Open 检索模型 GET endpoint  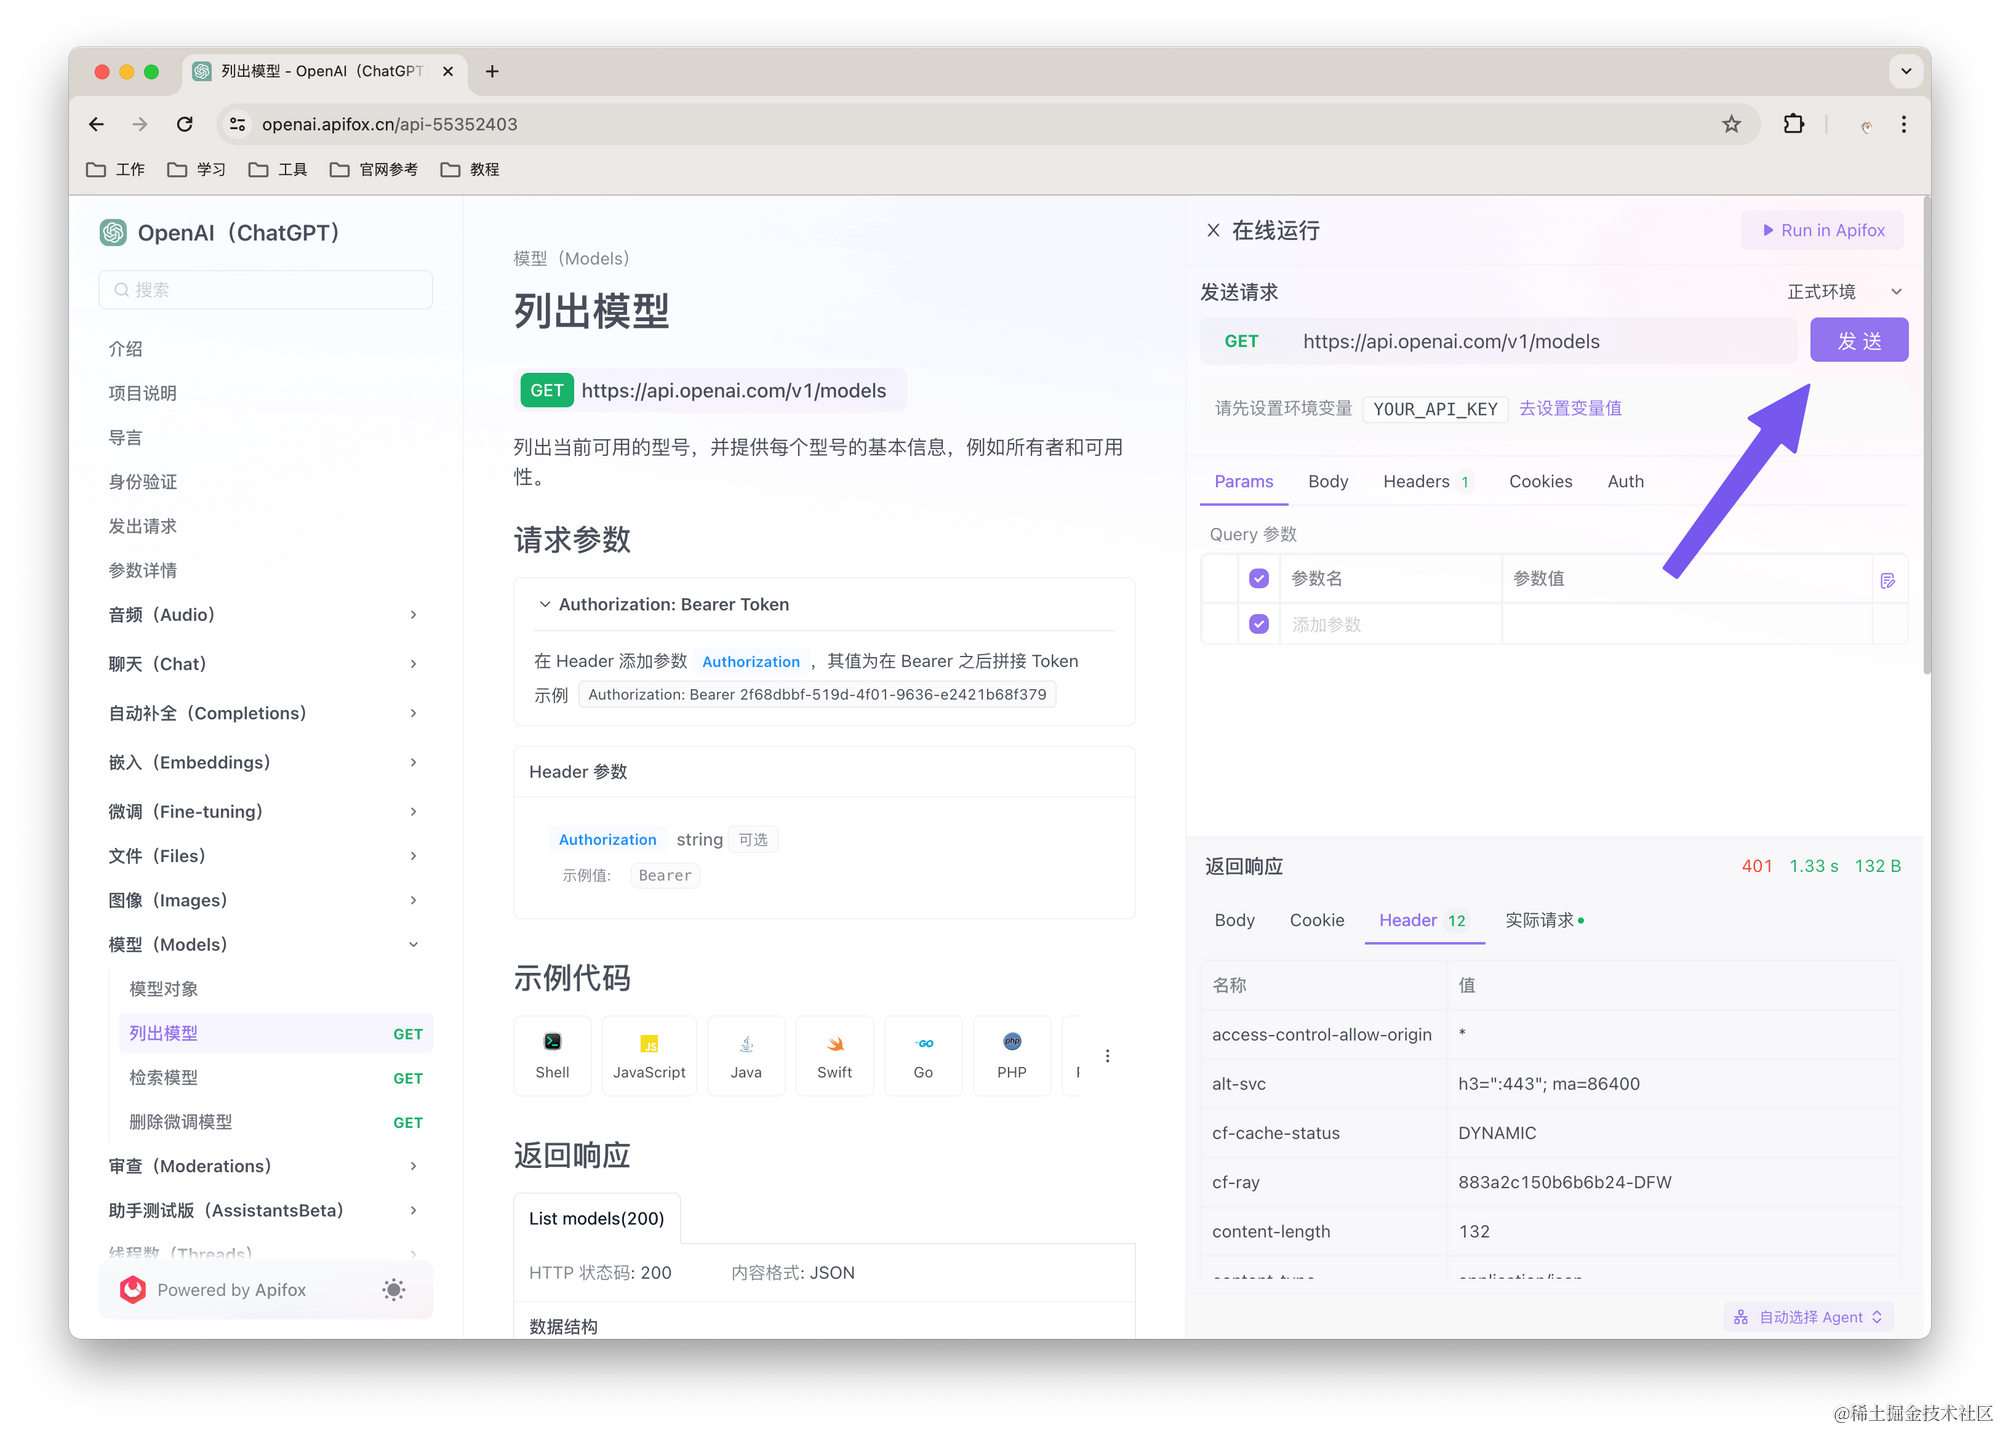pyautogui.click(x=275, y=1078)
